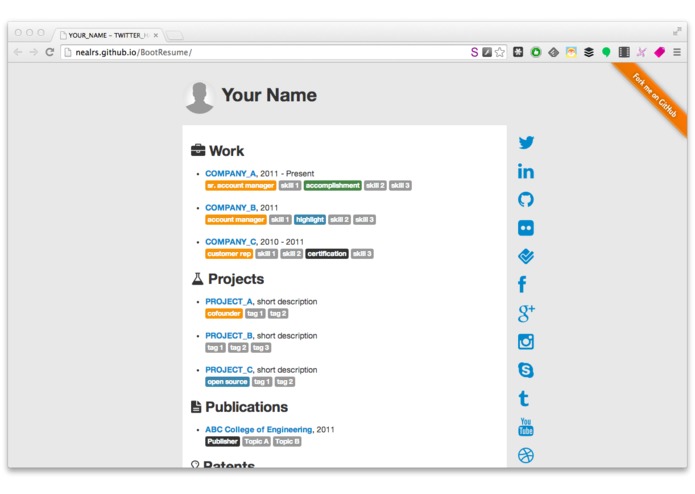This screenshot has width=695, height=494.
Task: Click the black Publisher label
Action: [223, 441]
